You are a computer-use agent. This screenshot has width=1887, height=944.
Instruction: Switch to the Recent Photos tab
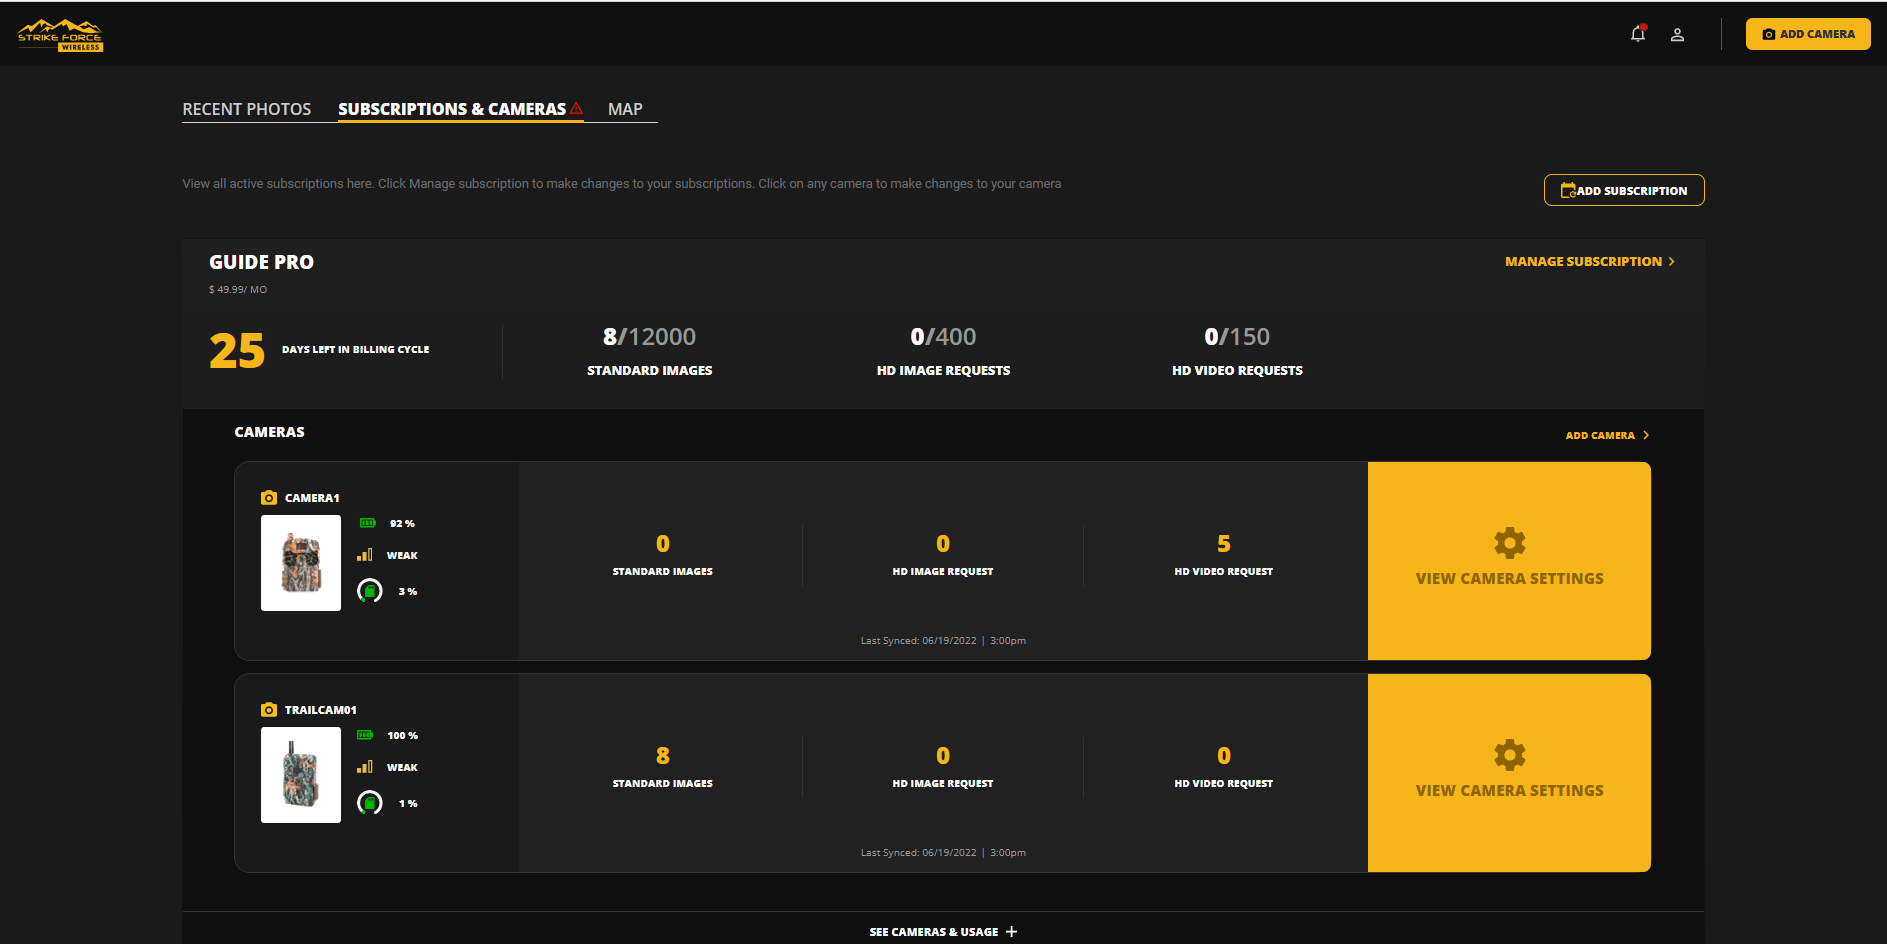point(246,109)
